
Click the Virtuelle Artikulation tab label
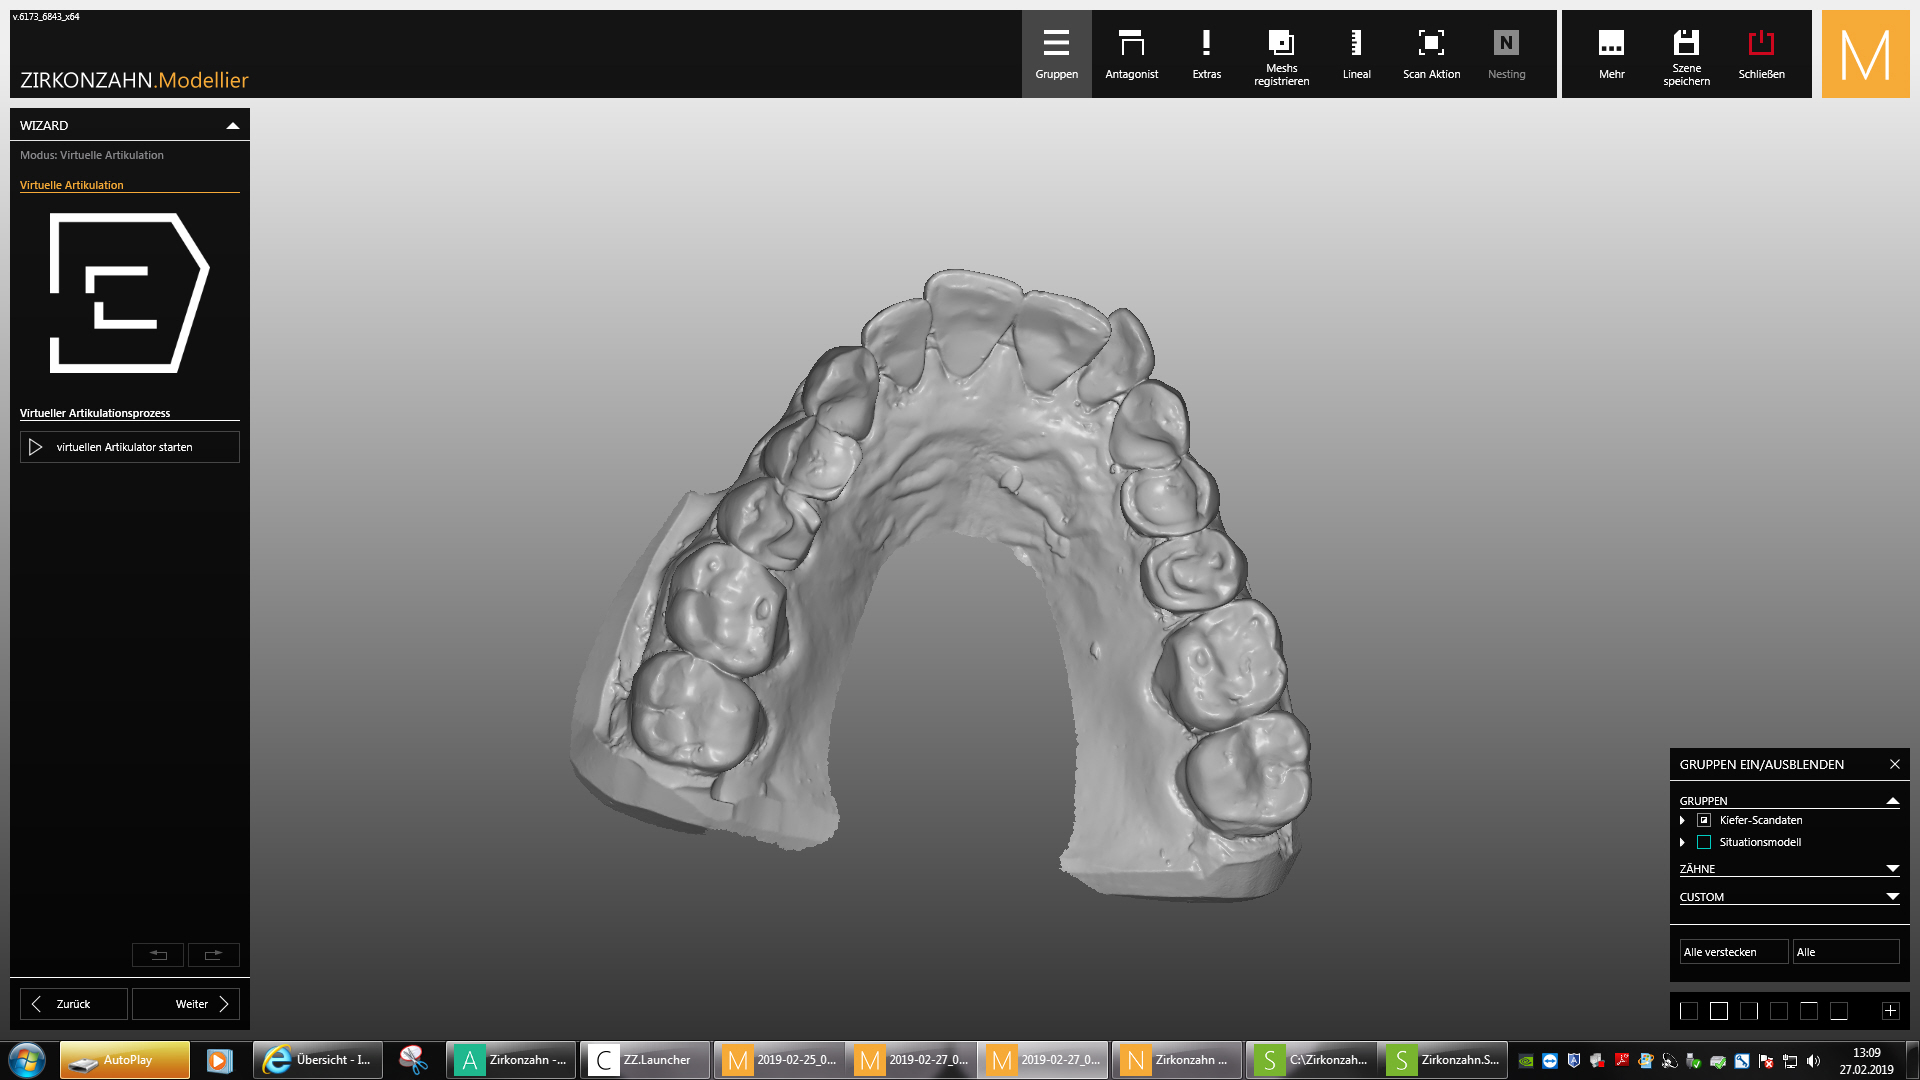[72, 185]
